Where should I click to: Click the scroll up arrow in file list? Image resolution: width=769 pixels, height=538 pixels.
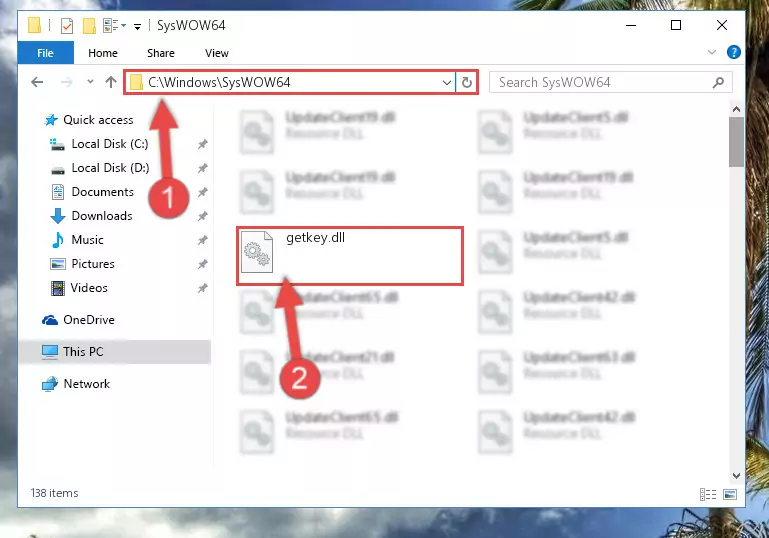(x=736, y=109)
